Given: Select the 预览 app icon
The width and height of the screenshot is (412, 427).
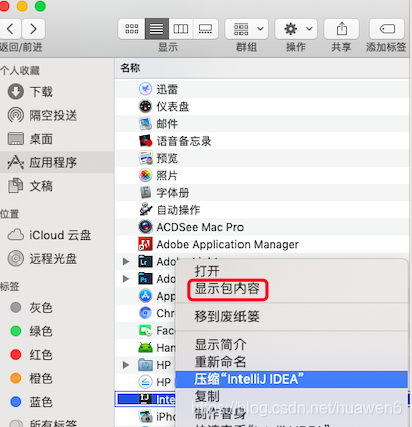Looking at the screenshot, I should (145, 158).
